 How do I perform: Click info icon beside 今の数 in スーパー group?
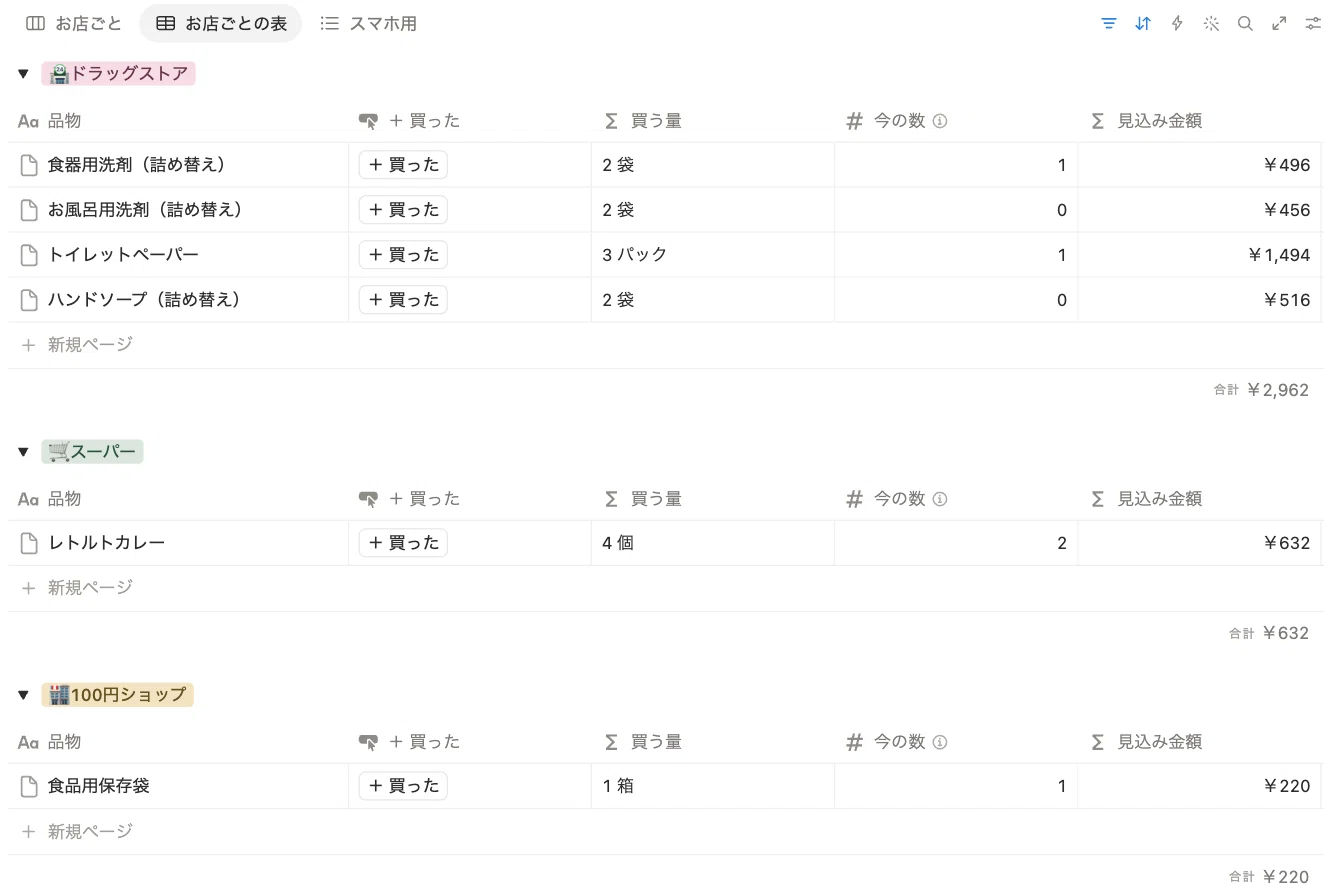(x=940, y=499)
